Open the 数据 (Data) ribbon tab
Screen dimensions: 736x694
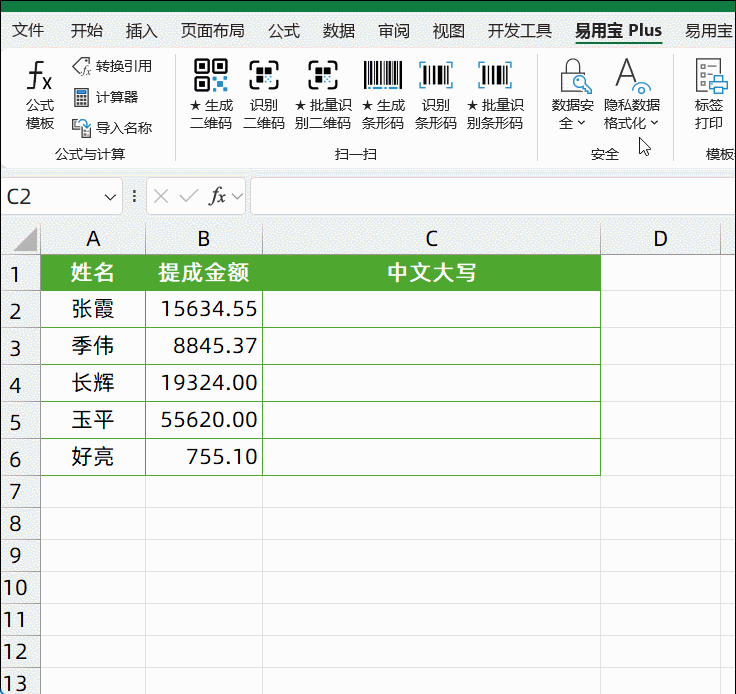(339, 31)
